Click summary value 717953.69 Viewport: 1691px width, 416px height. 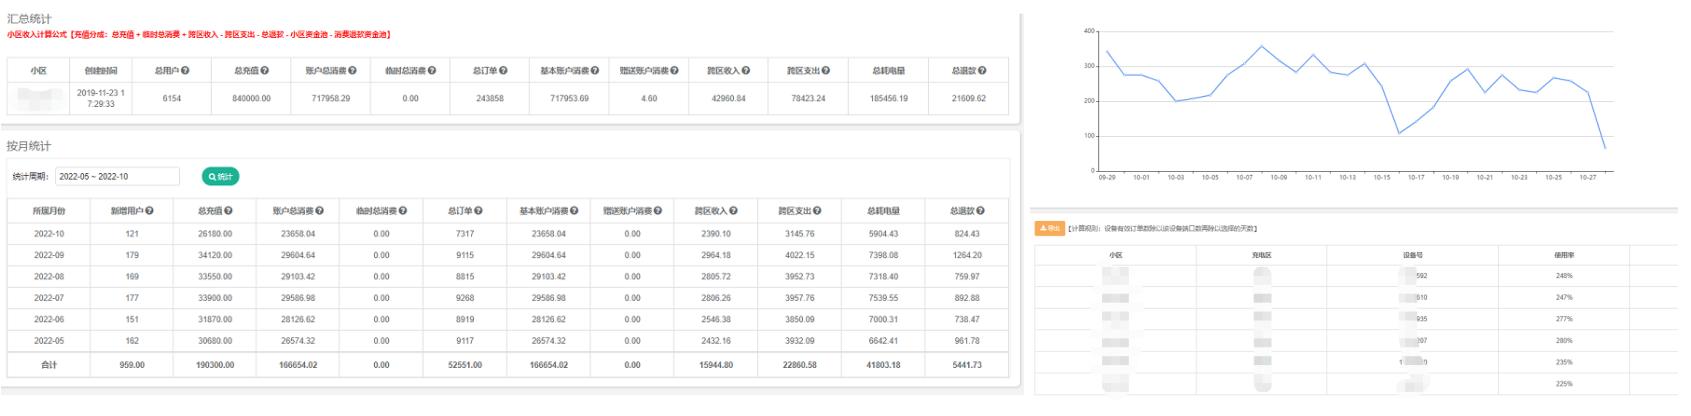point(570,98)
